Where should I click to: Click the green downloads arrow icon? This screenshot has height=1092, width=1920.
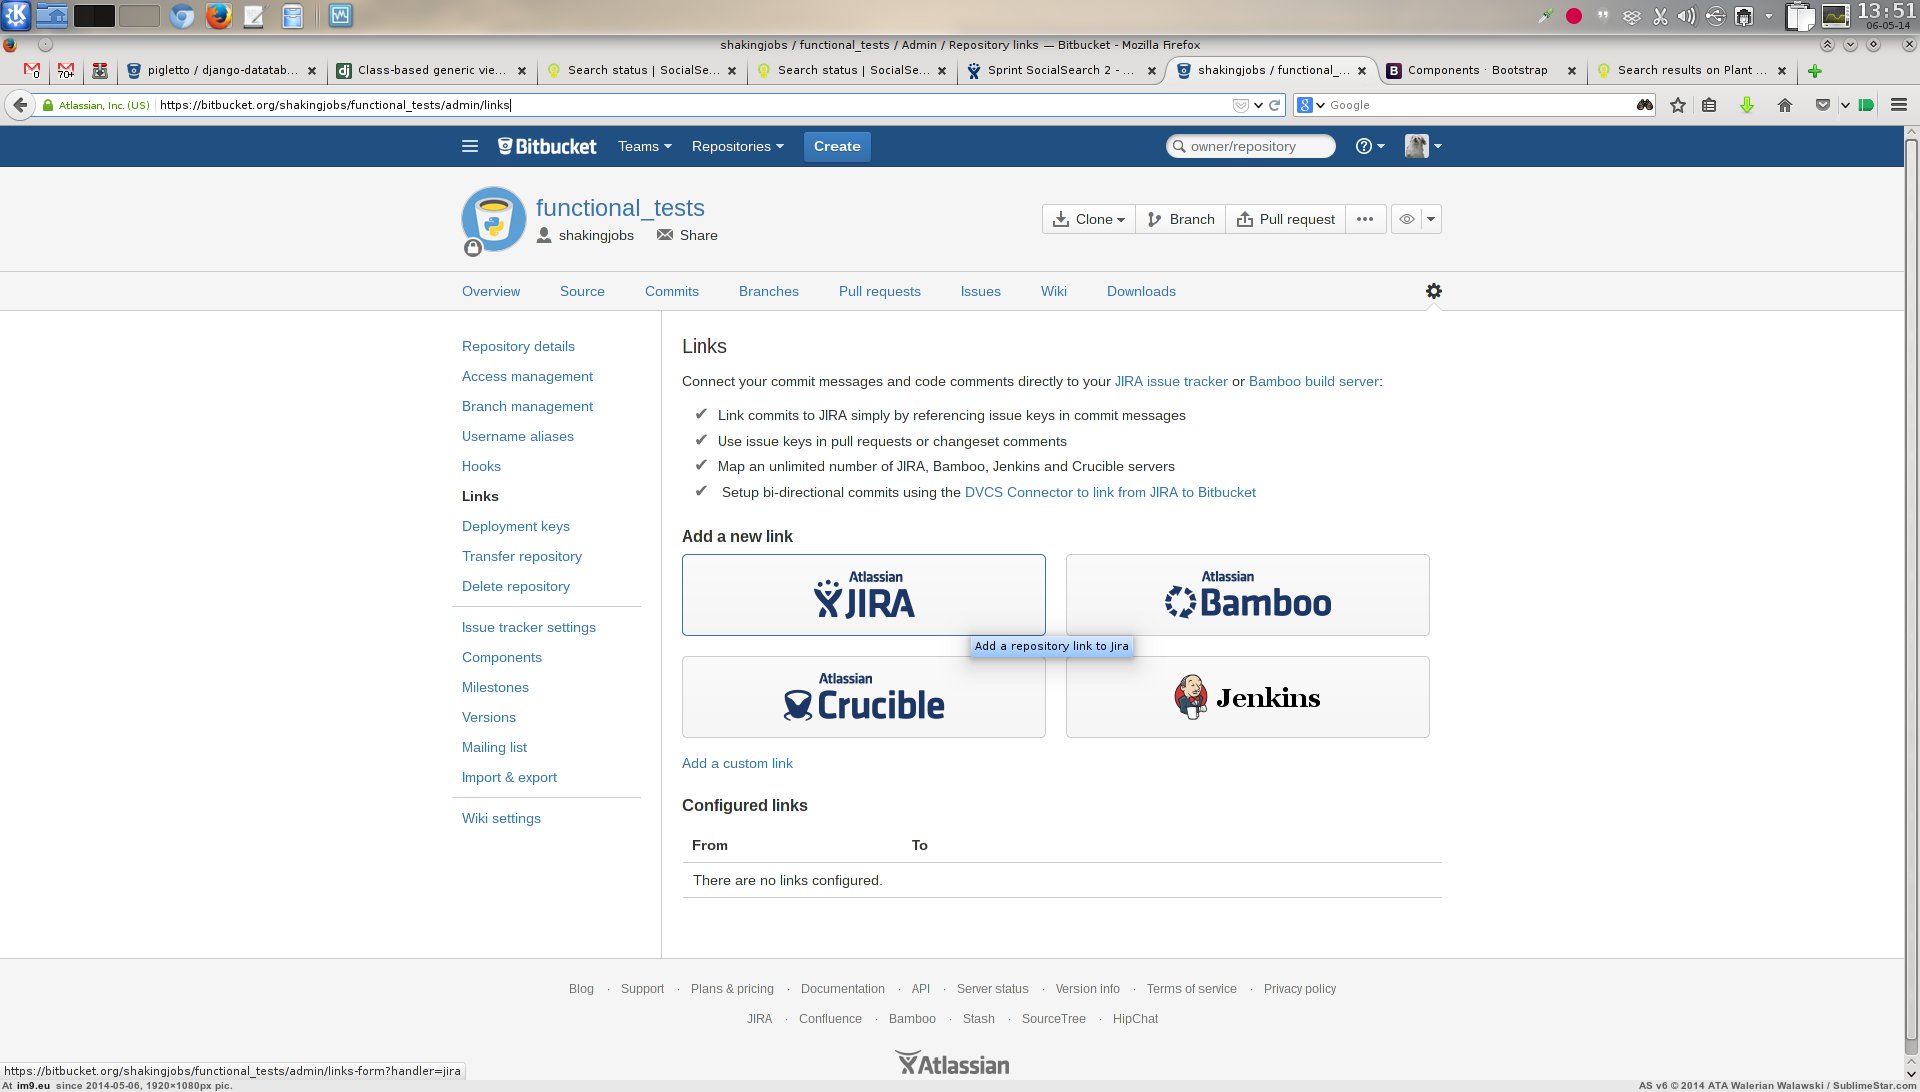[x=1747, y=105]
